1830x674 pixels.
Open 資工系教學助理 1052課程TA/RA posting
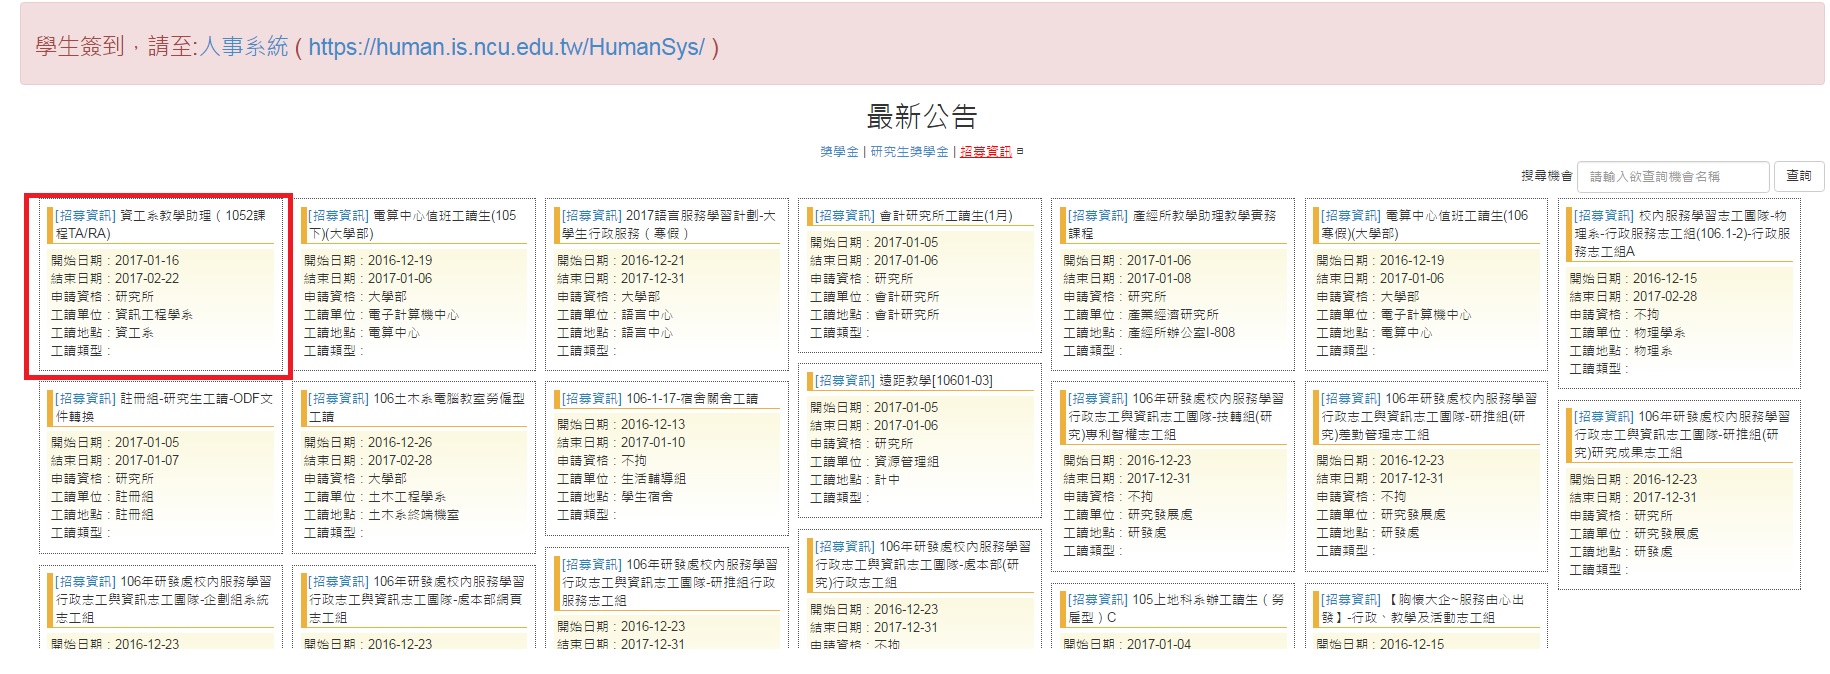(160, 224)
